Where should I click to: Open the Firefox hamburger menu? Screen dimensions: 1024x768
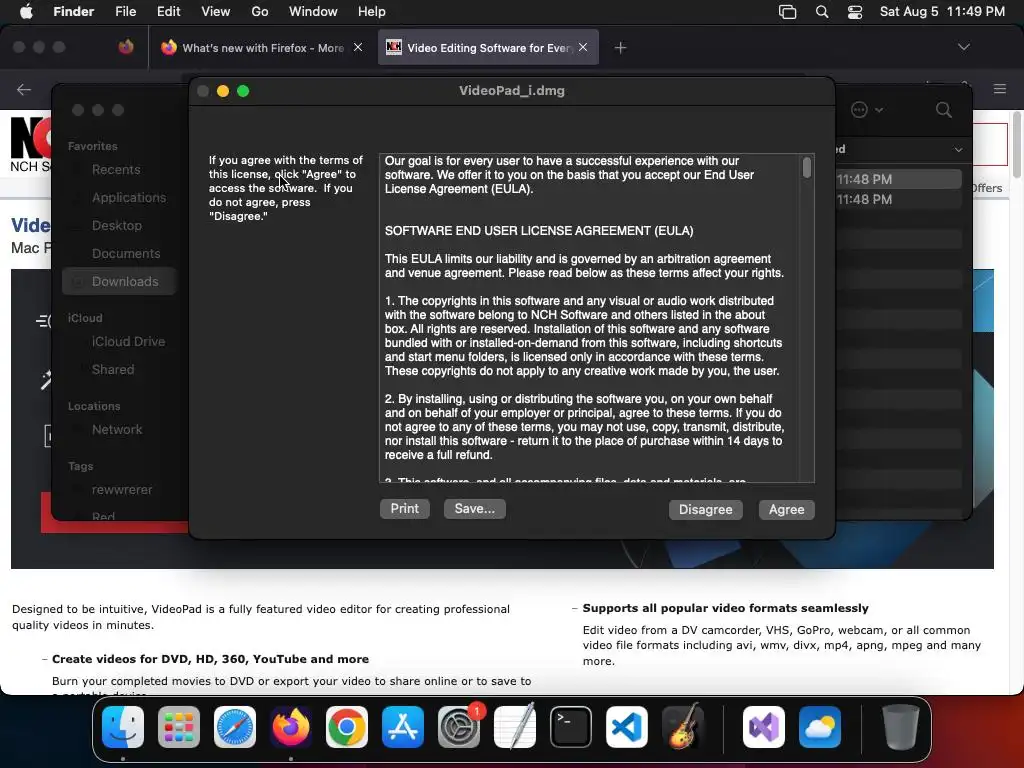pyautogui.click(x=1000, y=89)
